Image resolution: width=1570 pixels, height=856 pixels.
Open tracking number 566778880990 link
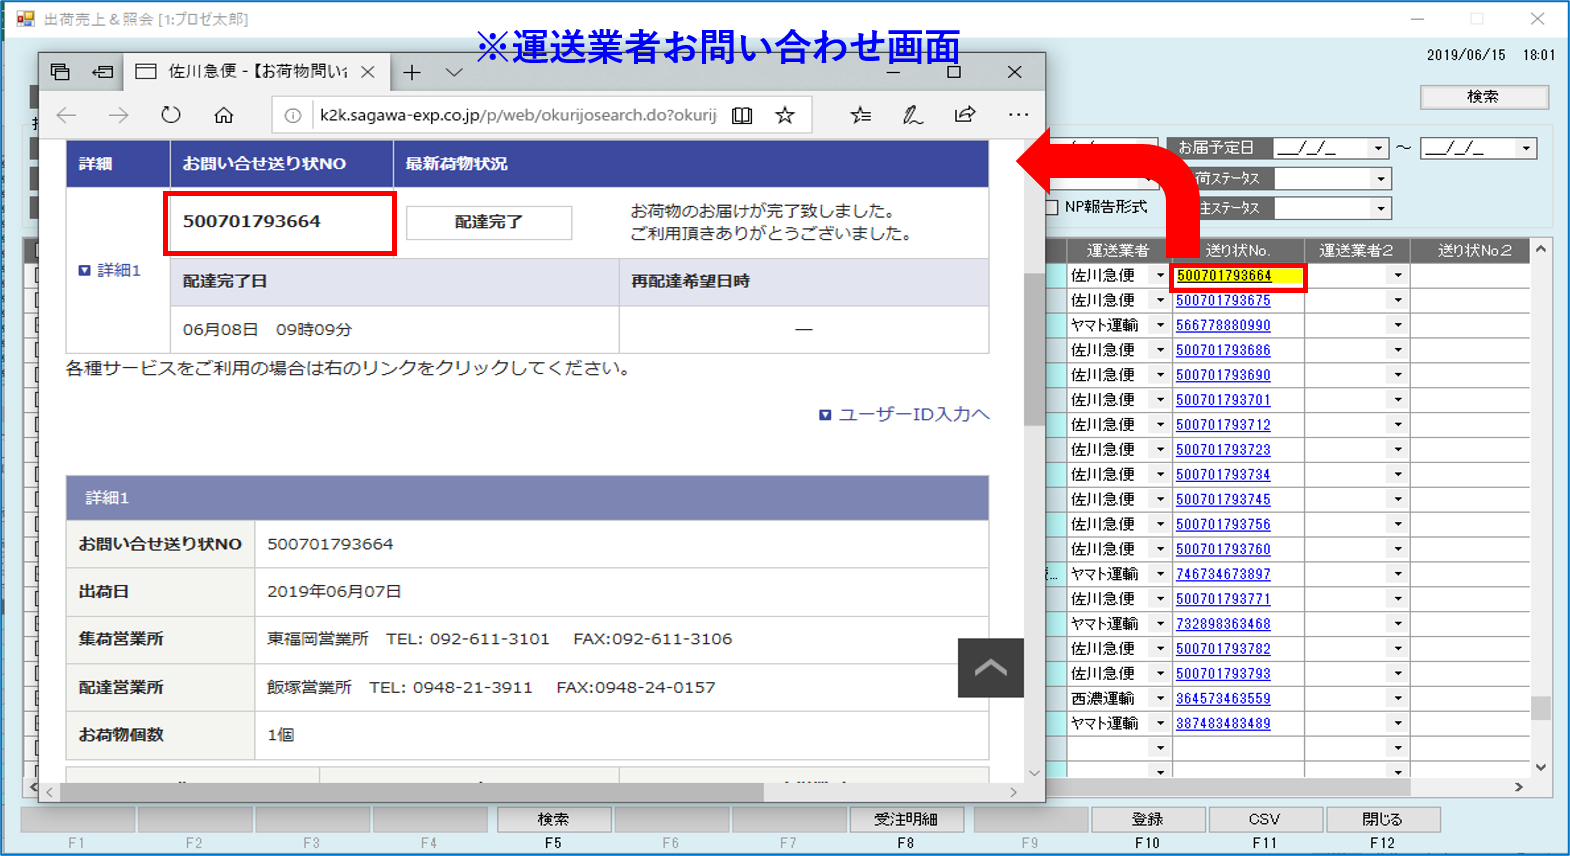click(x=1223, y=326)
